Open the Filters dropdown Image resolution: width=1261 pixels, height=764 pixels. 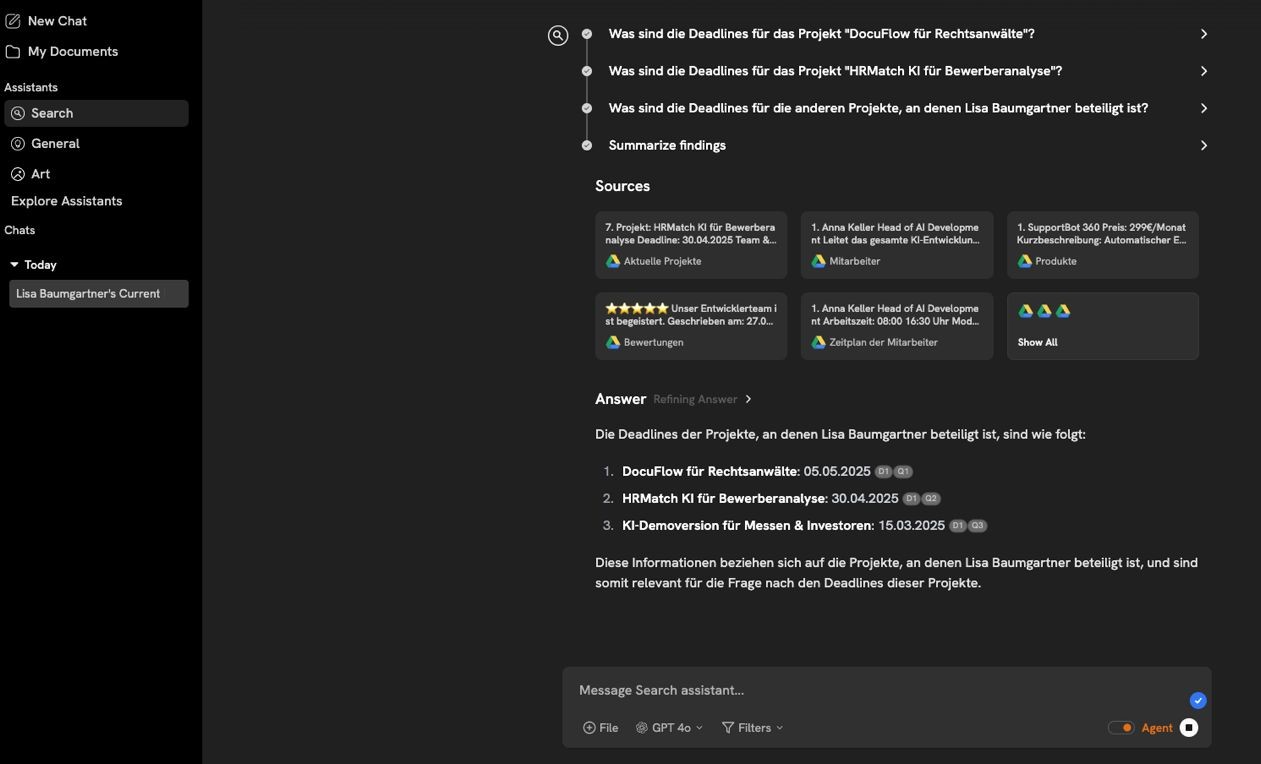(752, 728)
